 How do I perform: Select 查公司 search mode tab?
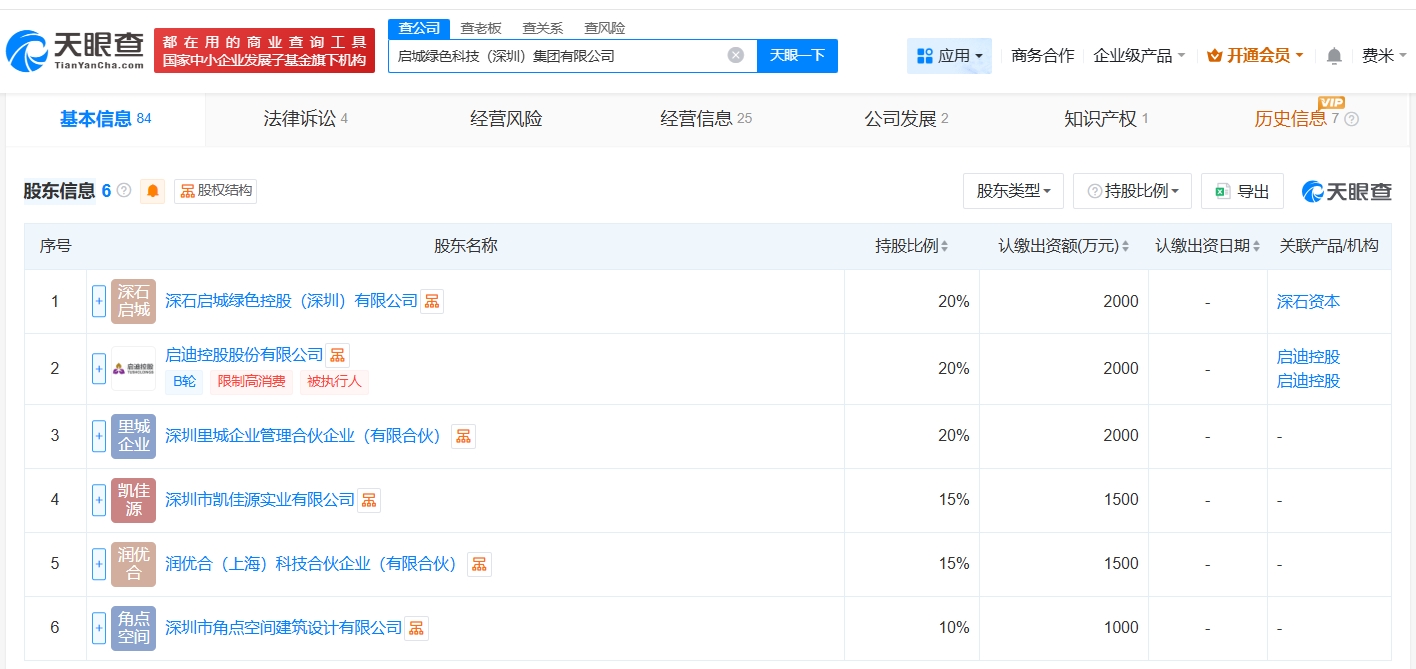coord(419,28)
